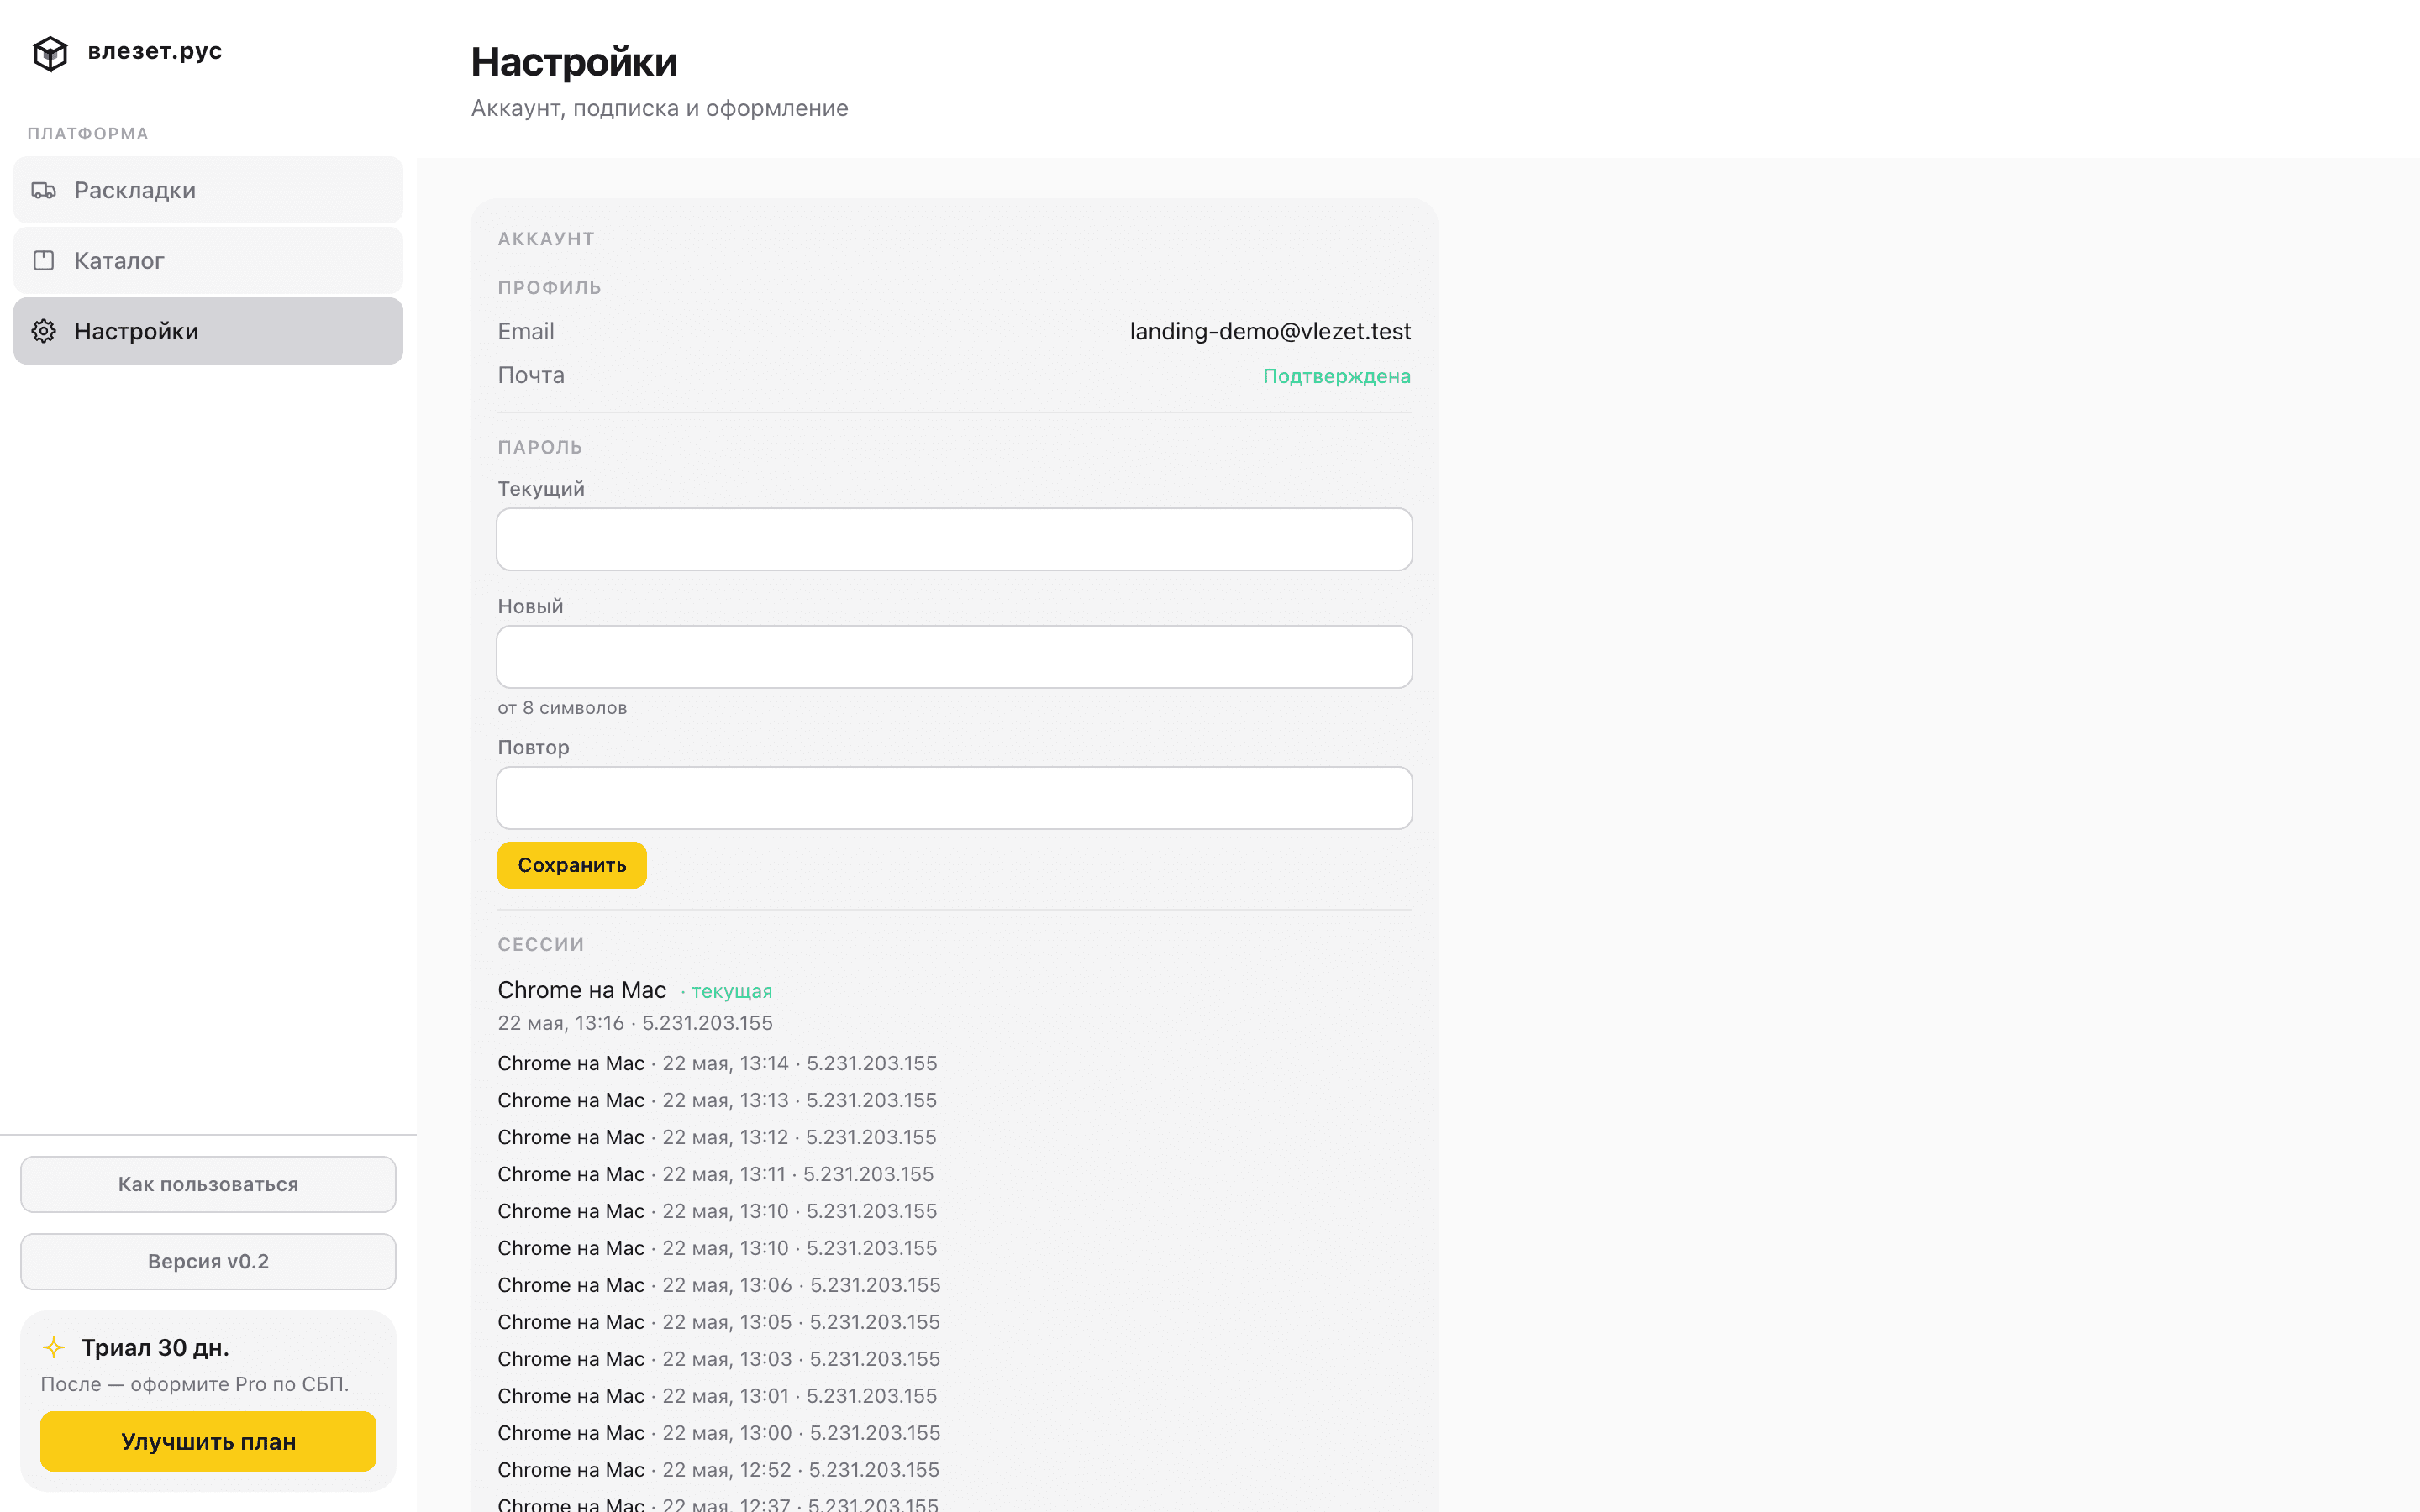Select the session at 22 мая, 13:13
The width and height of the screenshot is (2420, 1512).
[x=717, y=1100]
